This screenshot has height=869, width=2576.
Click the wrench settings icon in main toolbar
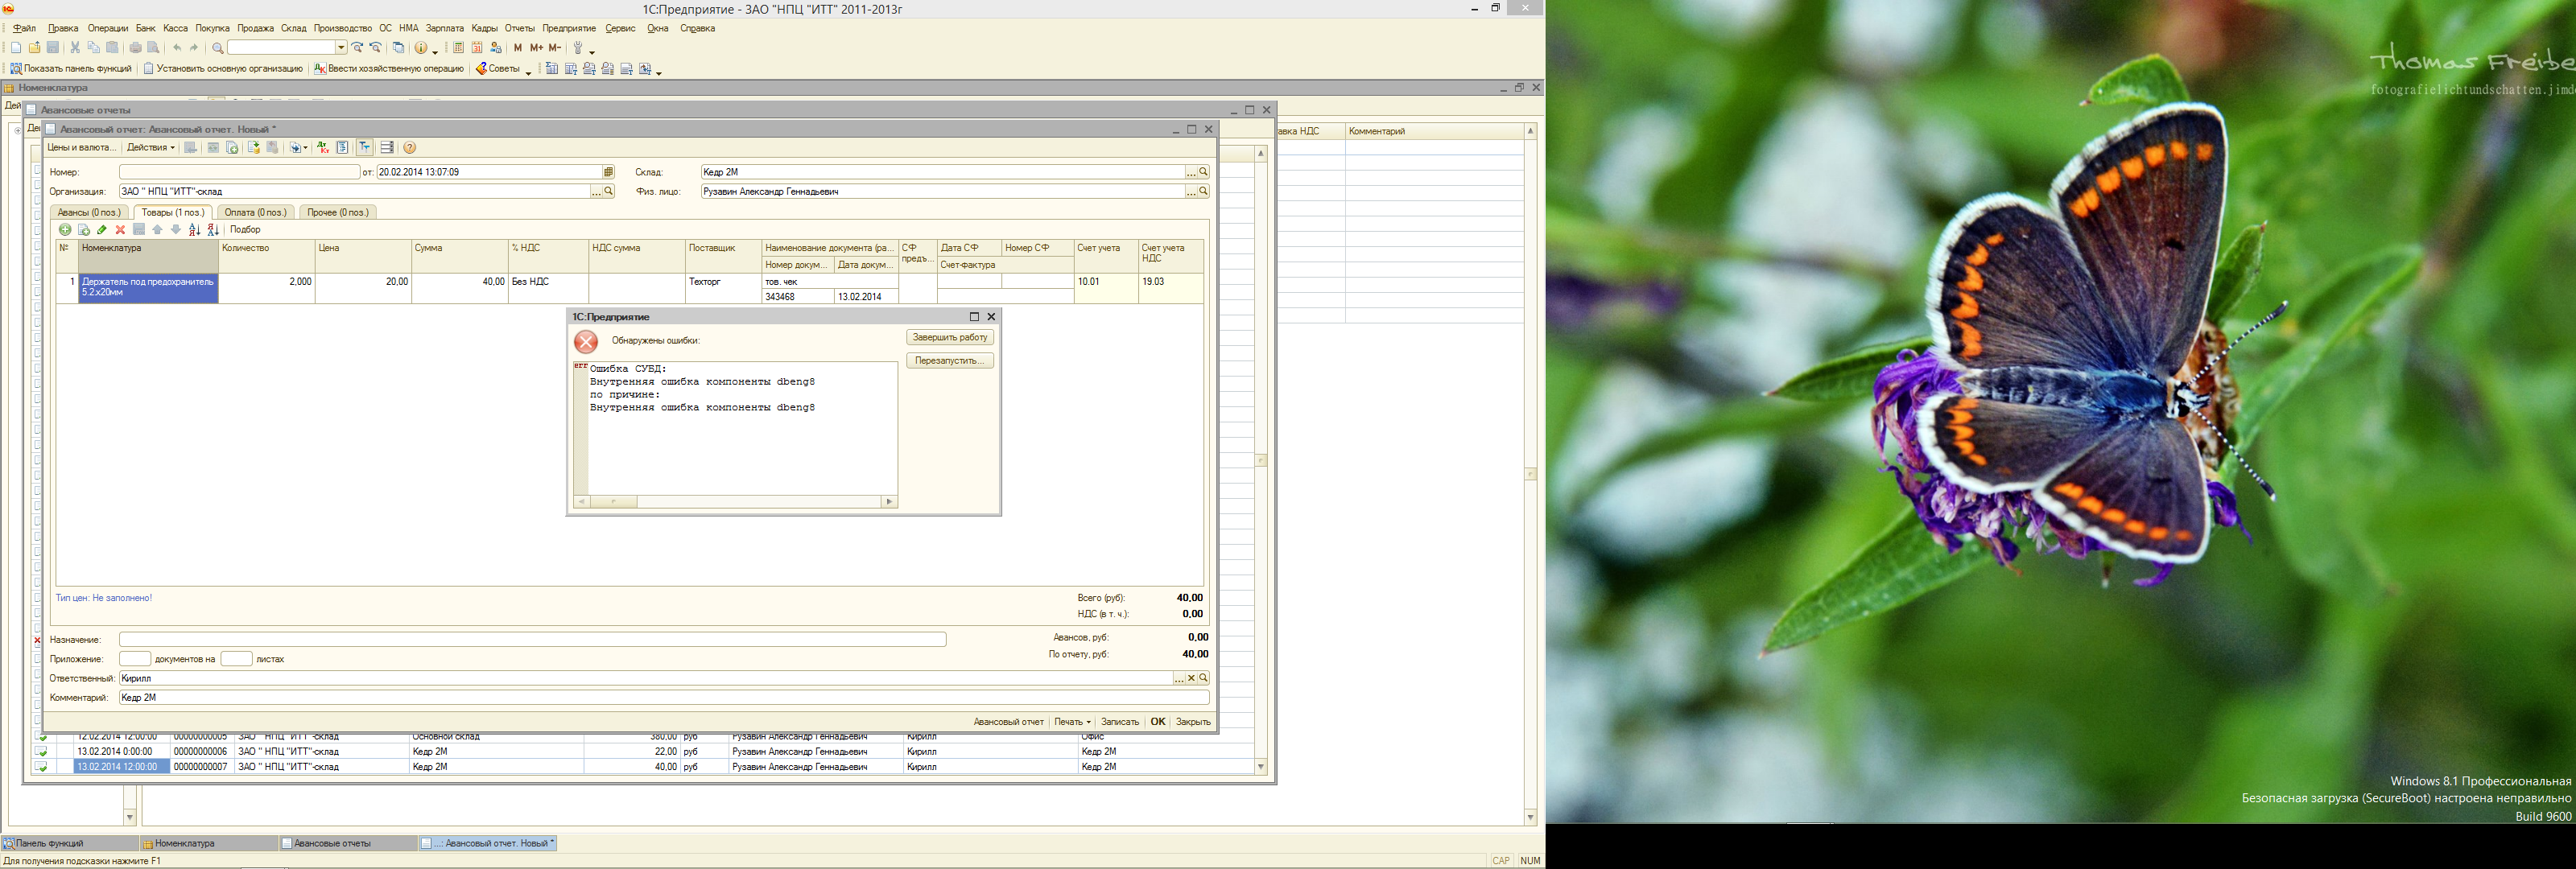pos(578,48)
